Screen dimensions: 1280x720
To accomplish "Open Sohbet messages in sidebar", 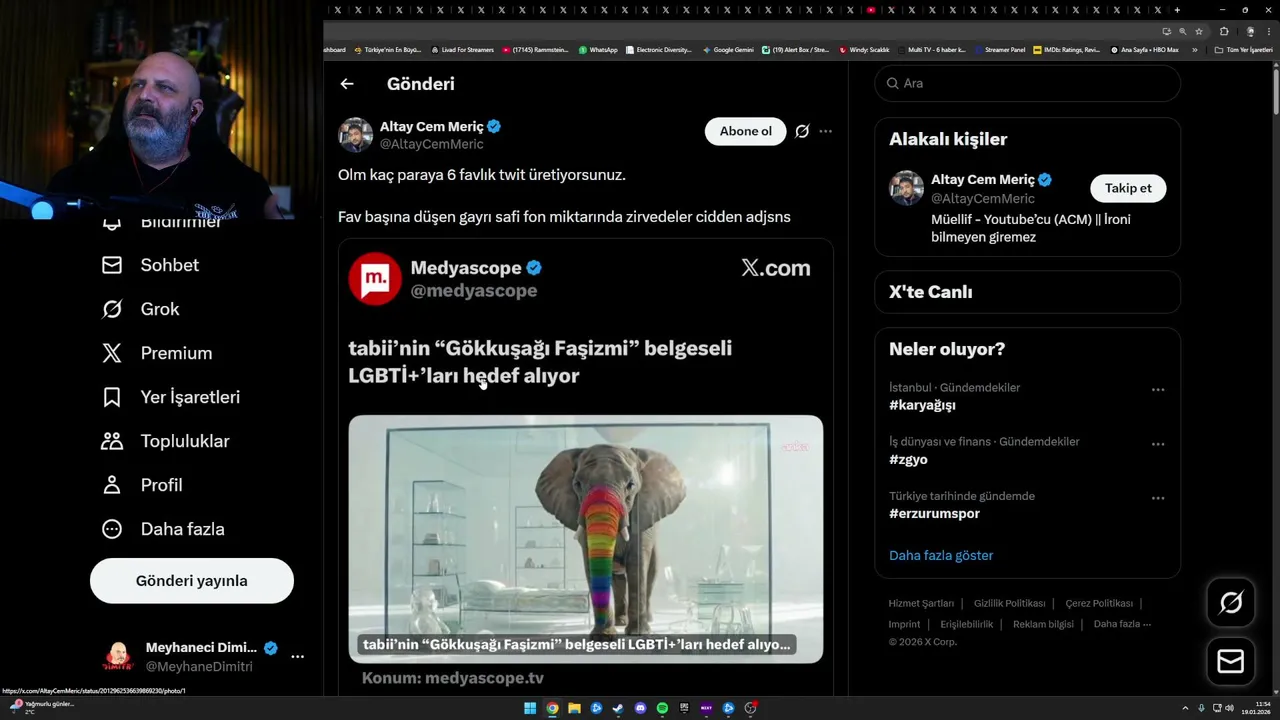I will pos(150,265).
